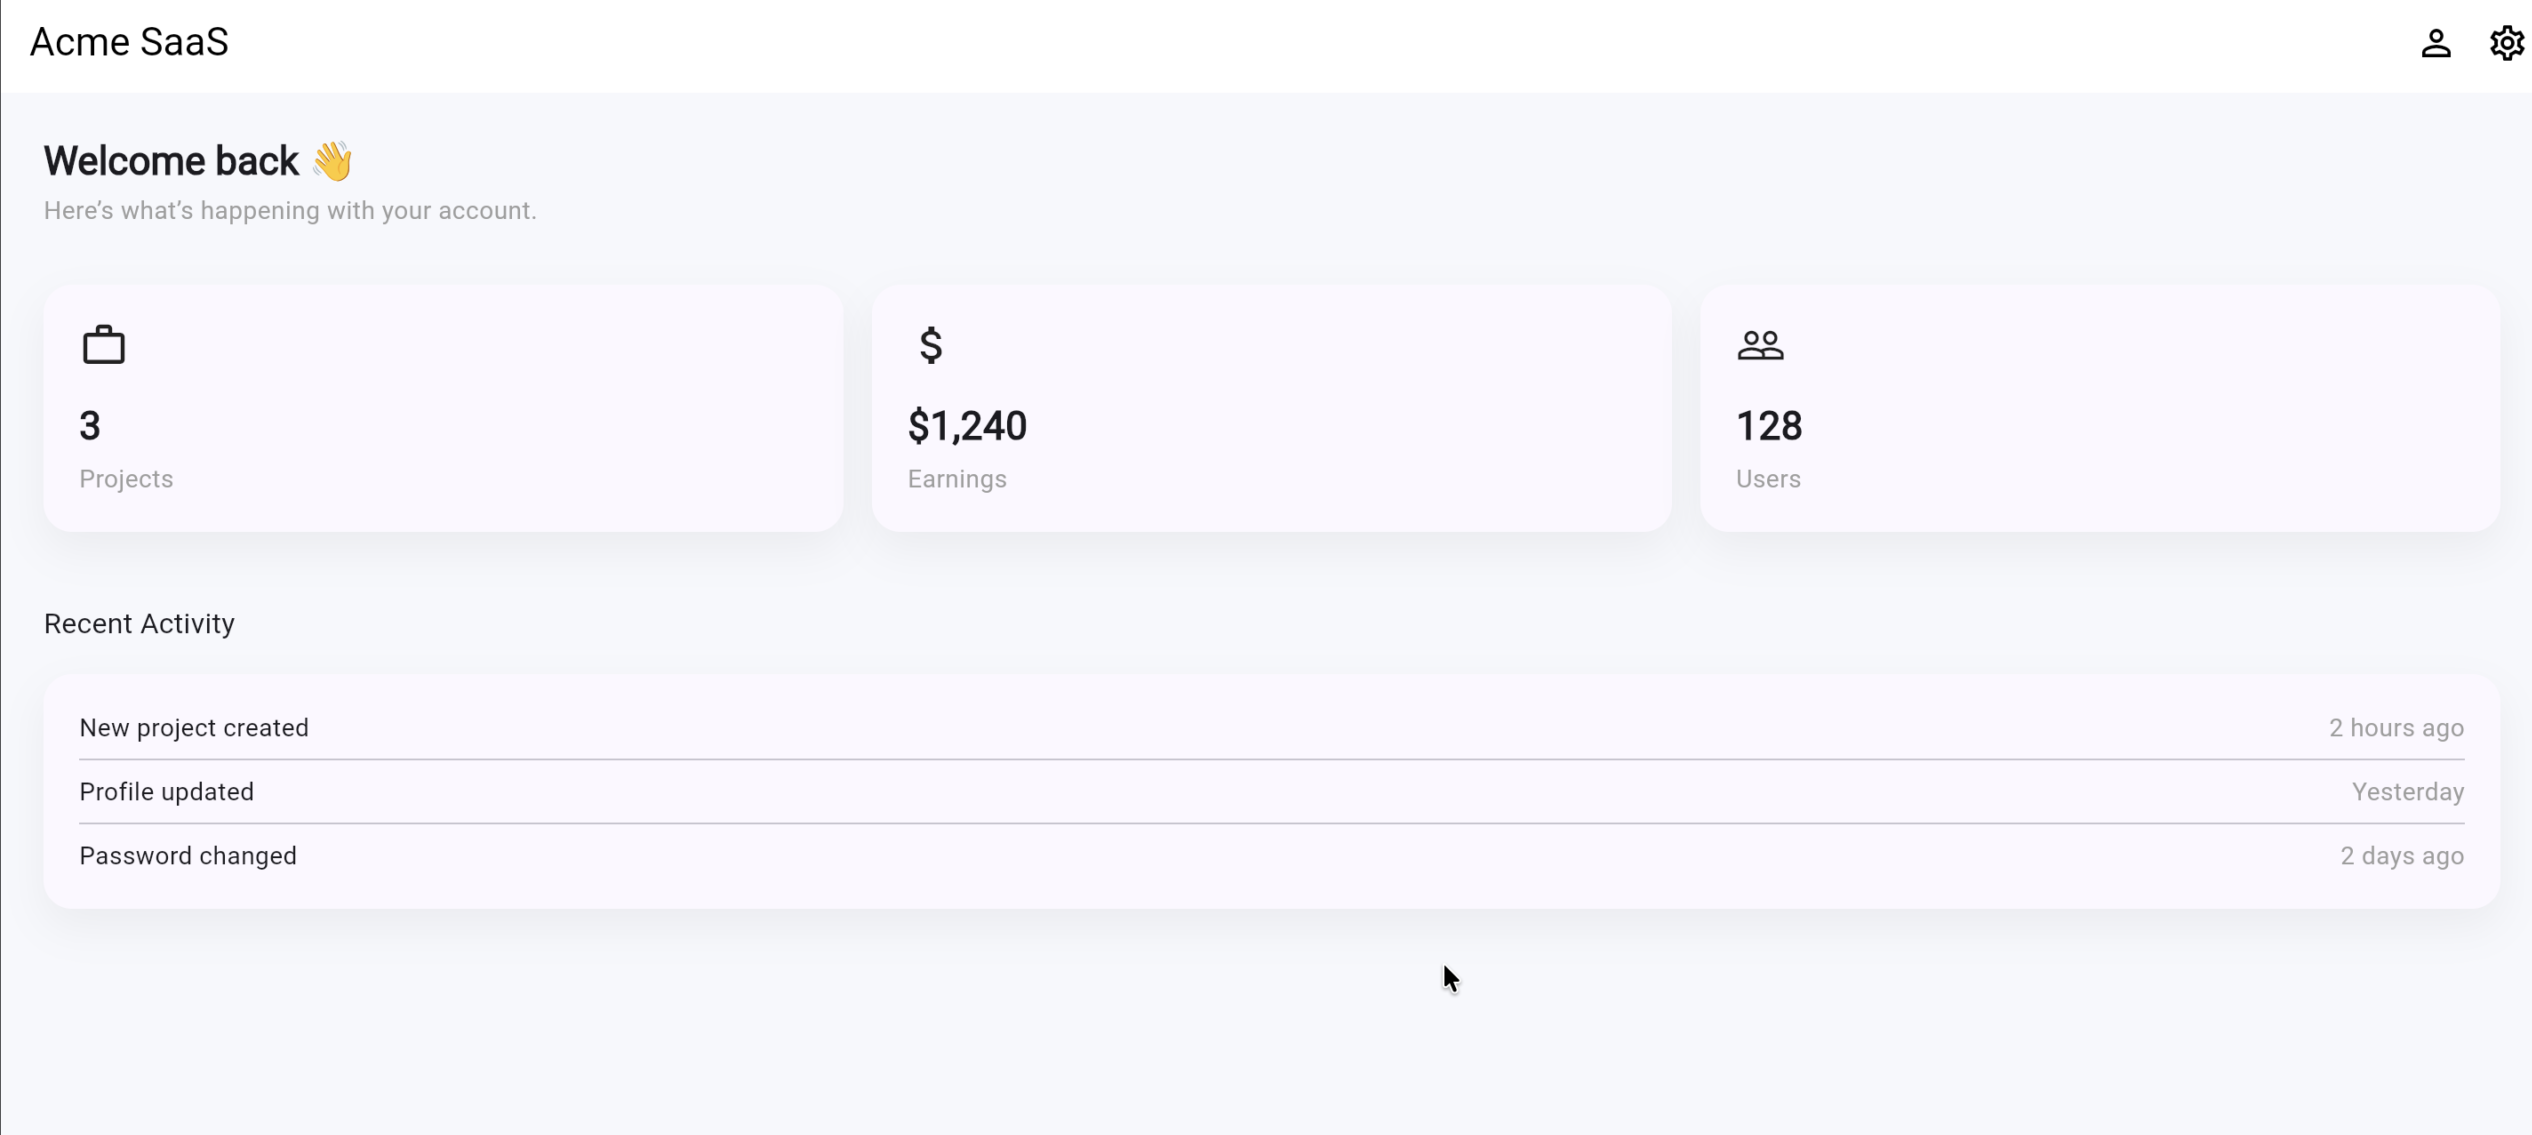Click the people Users icon
Viewport: 2532px width, 1135px height.
[1760, 345]
